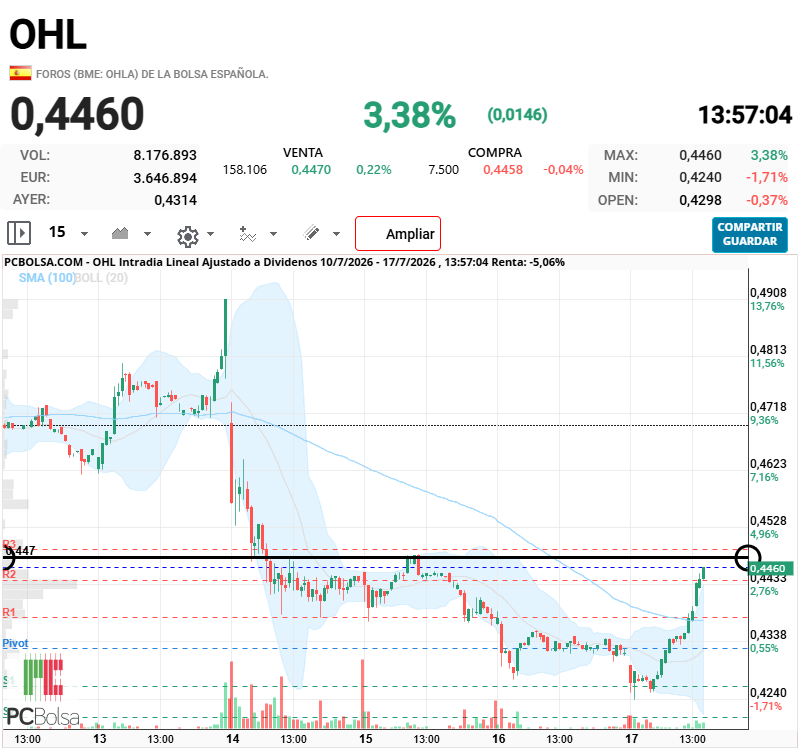
Task: Click the AYER value 0,4314
Action: pyautogui.click(x=176, y=200)
